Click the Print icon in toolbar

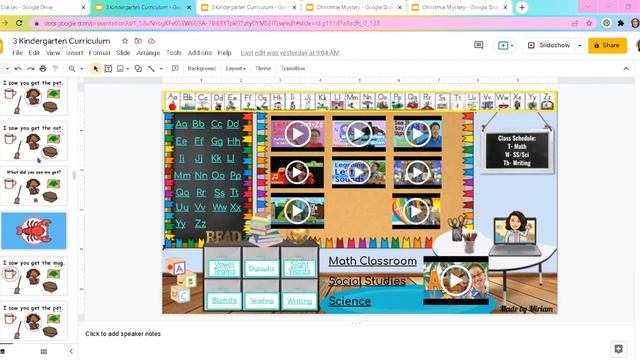(43, 69)
